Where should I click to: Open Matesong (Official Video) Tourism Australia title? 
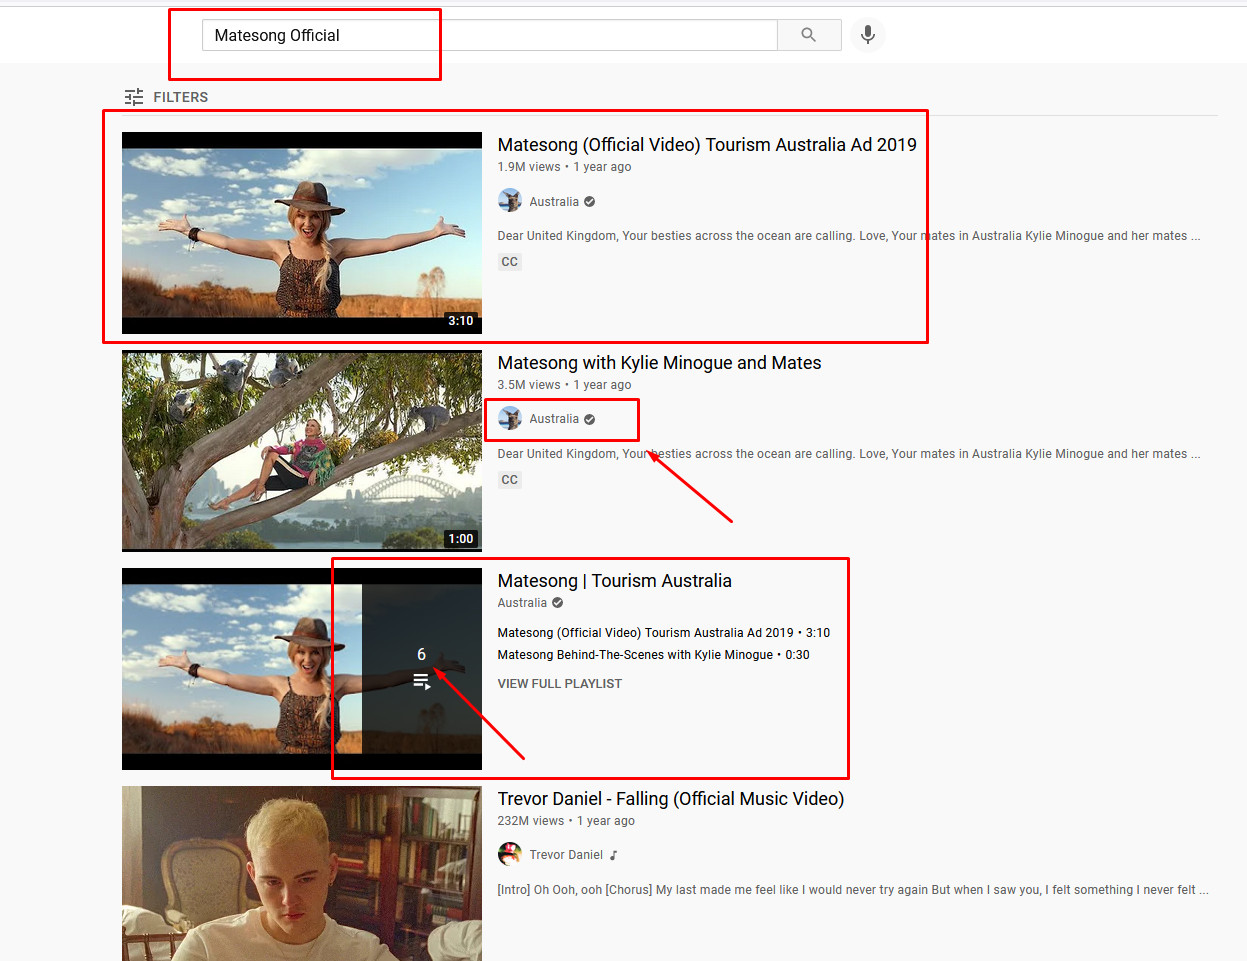pos(706,145)
